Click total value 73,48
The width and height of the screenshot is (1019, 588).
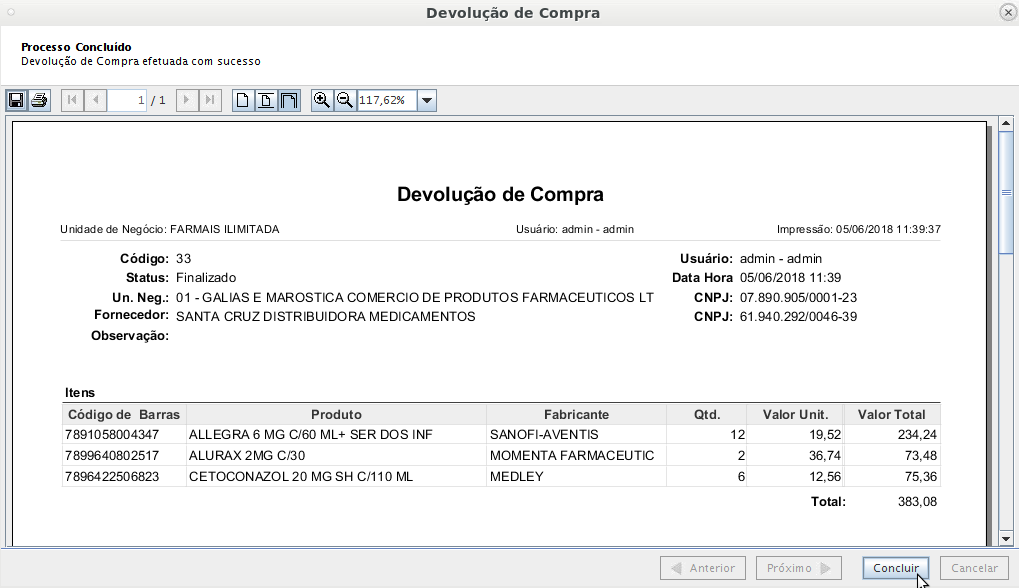pos(920,455)
